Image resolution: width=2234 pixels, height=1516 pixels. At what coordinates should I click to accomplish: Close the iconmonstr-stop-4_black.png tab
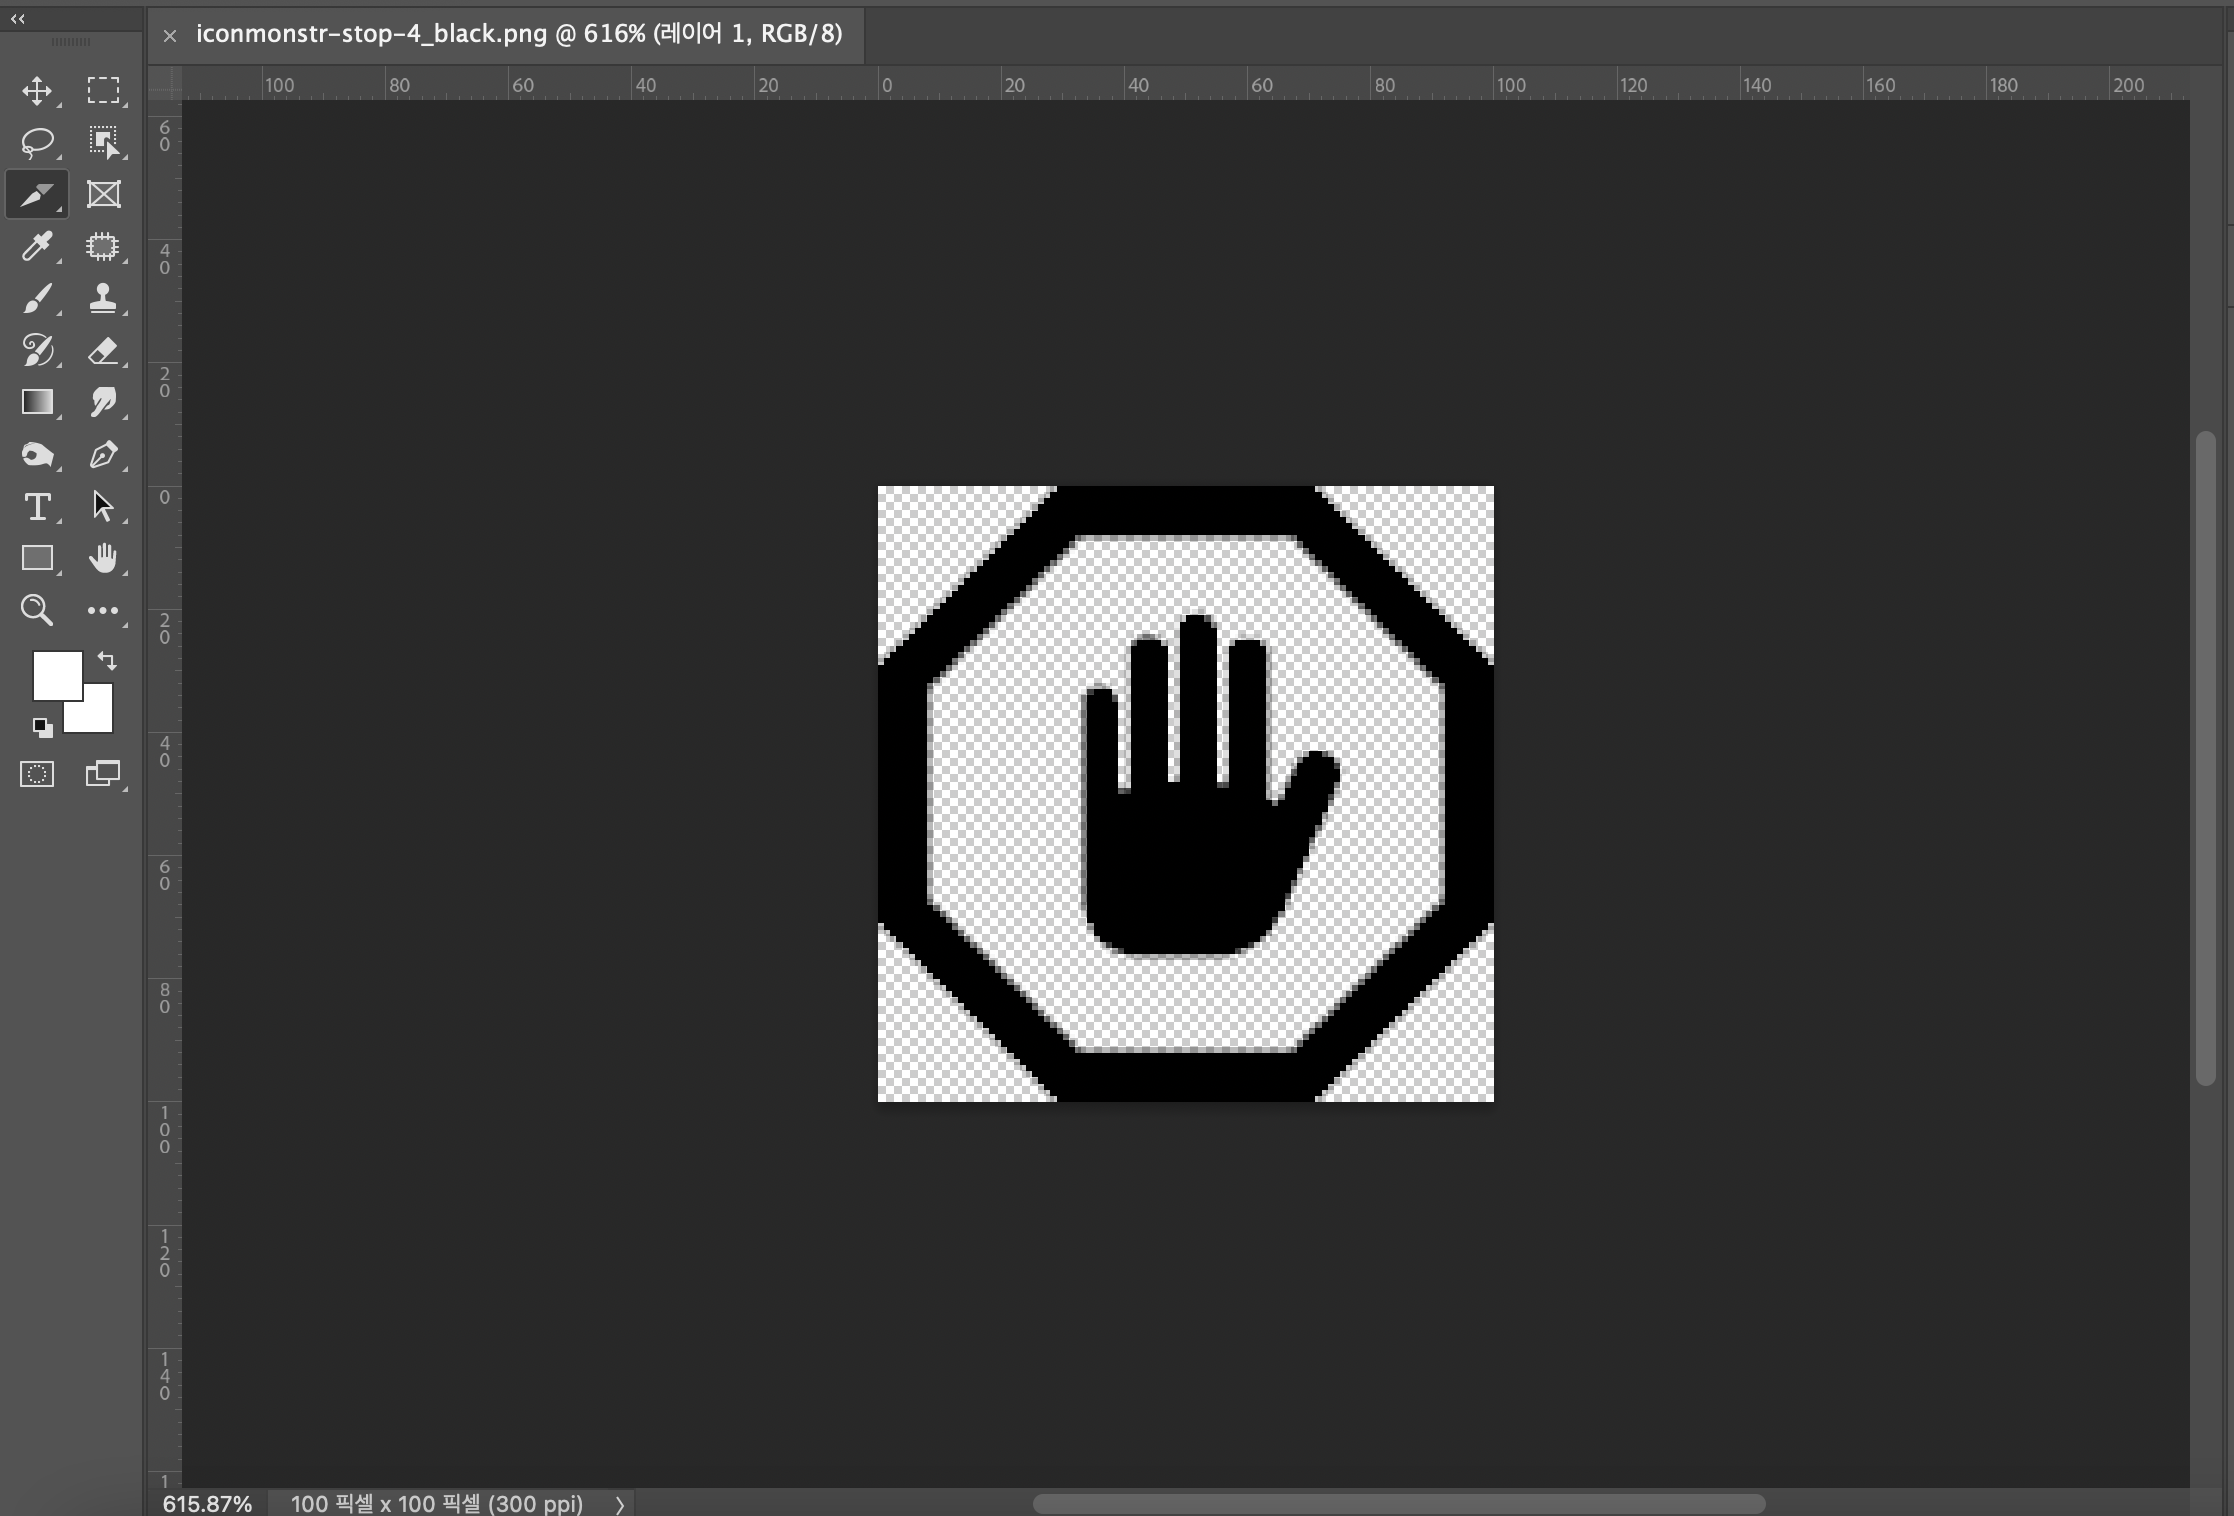coord(170,36)
